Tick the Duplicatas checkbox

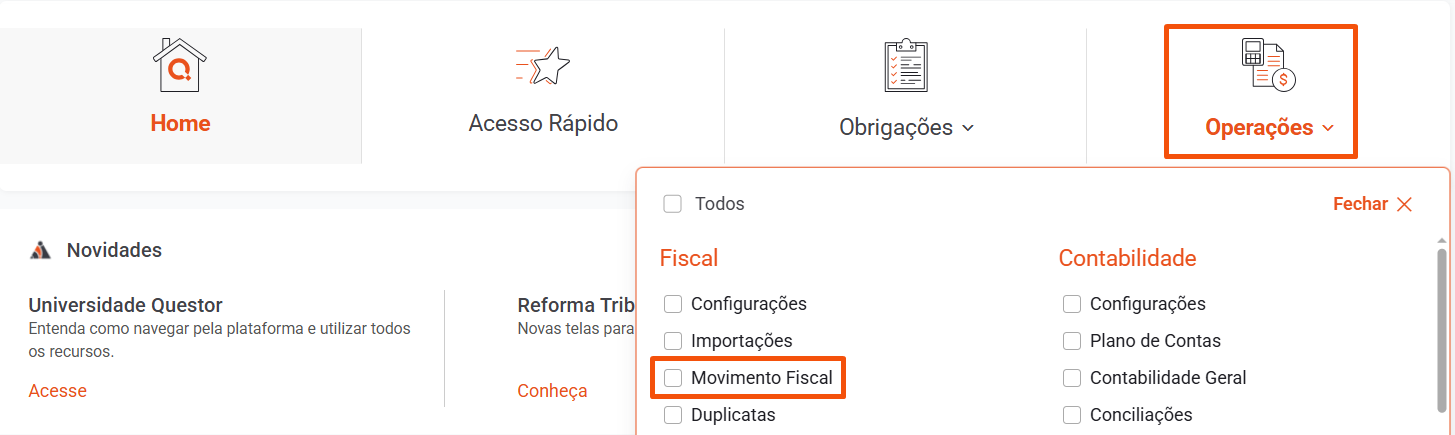[x=673, y=414]
